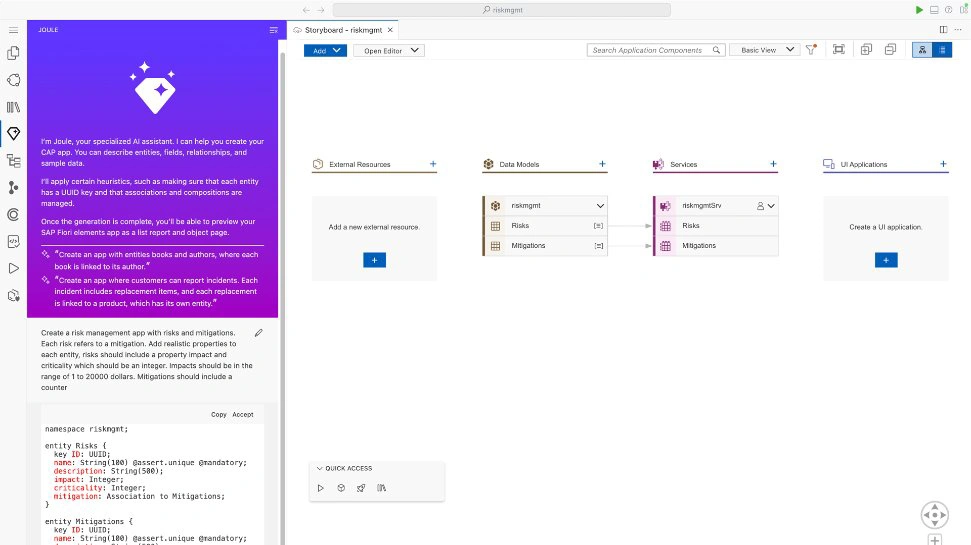Click the blue plus to create UI application
This screenshot has height=545, width=971.
click(x=886, y=260)
